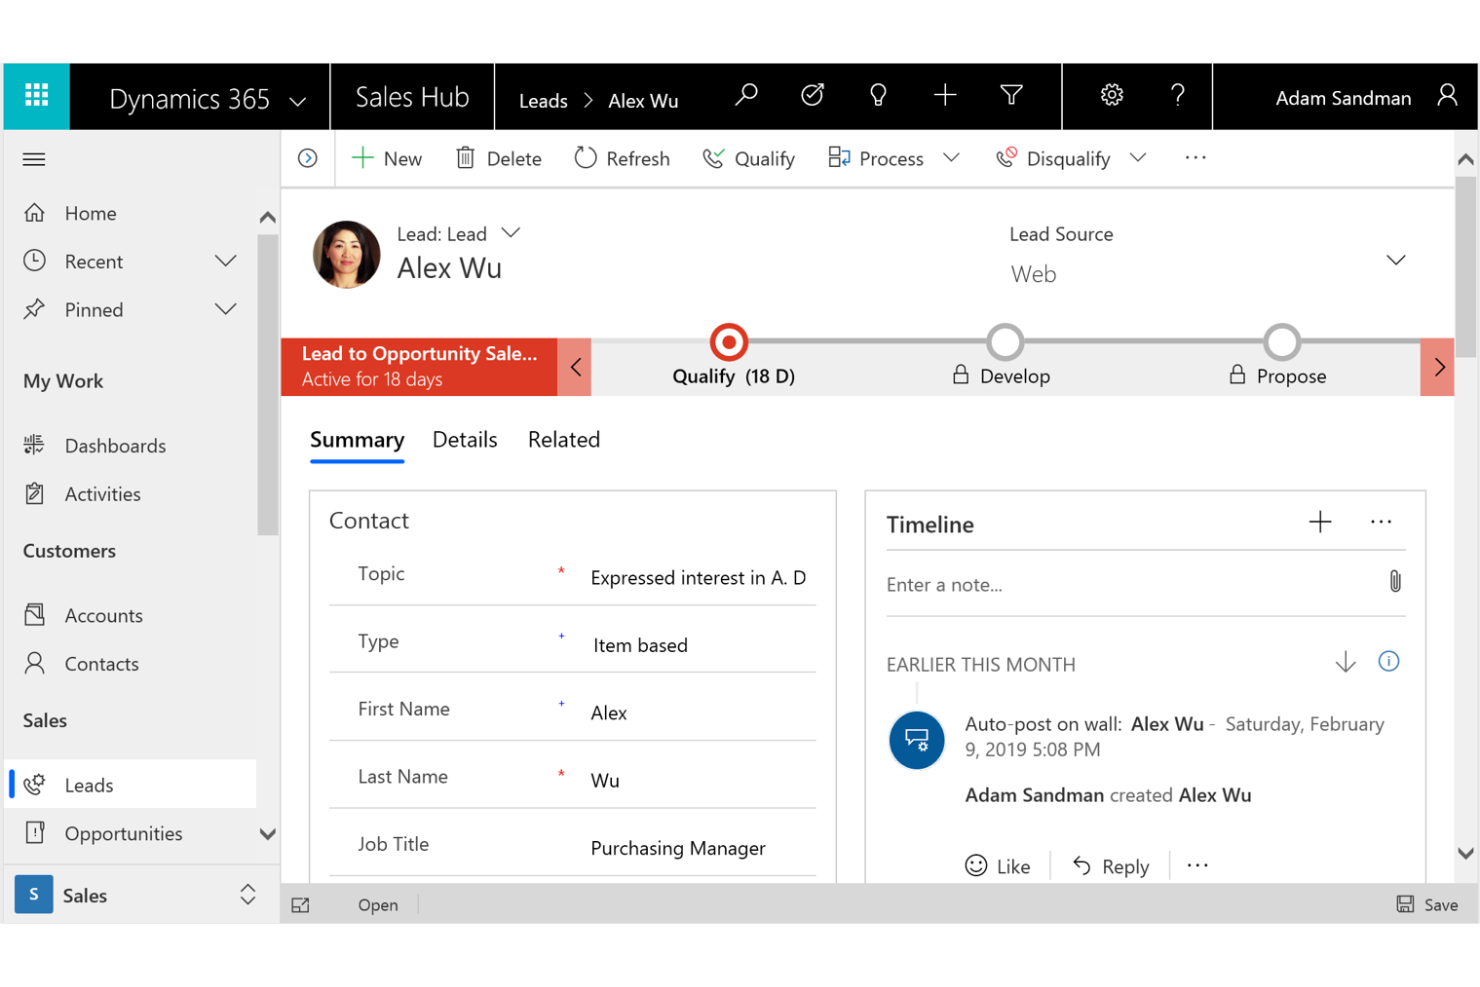
Task: Click New in the command bar
Action: coord(387,158)
